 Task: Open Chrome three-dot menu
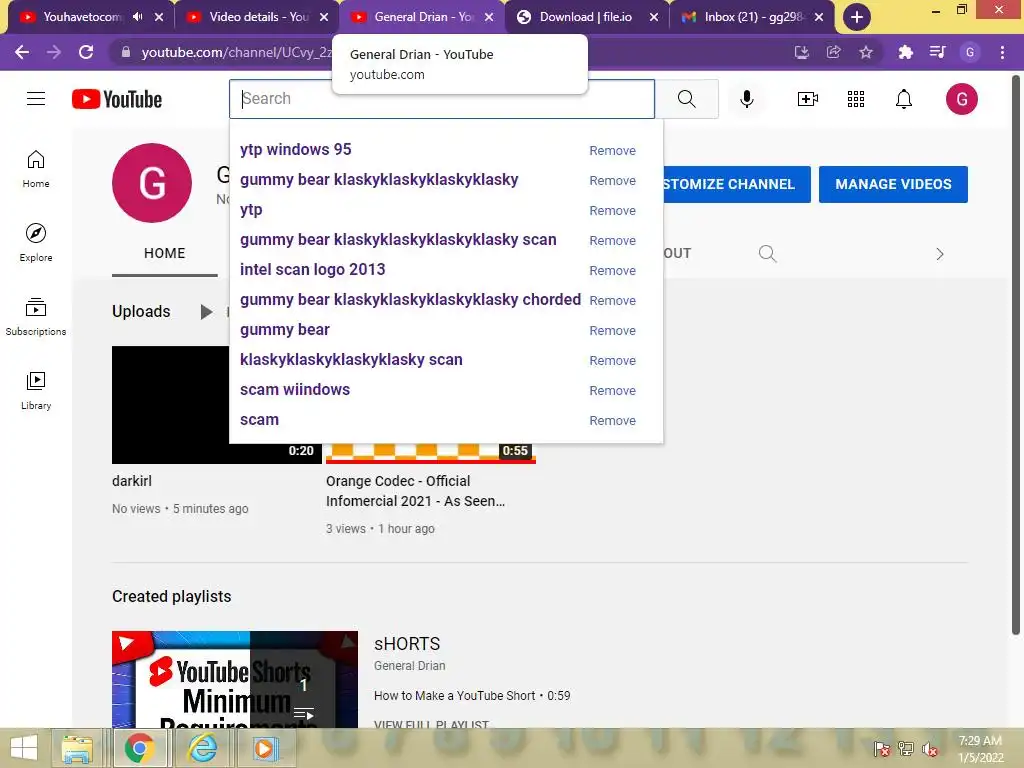coord(1002,52)
